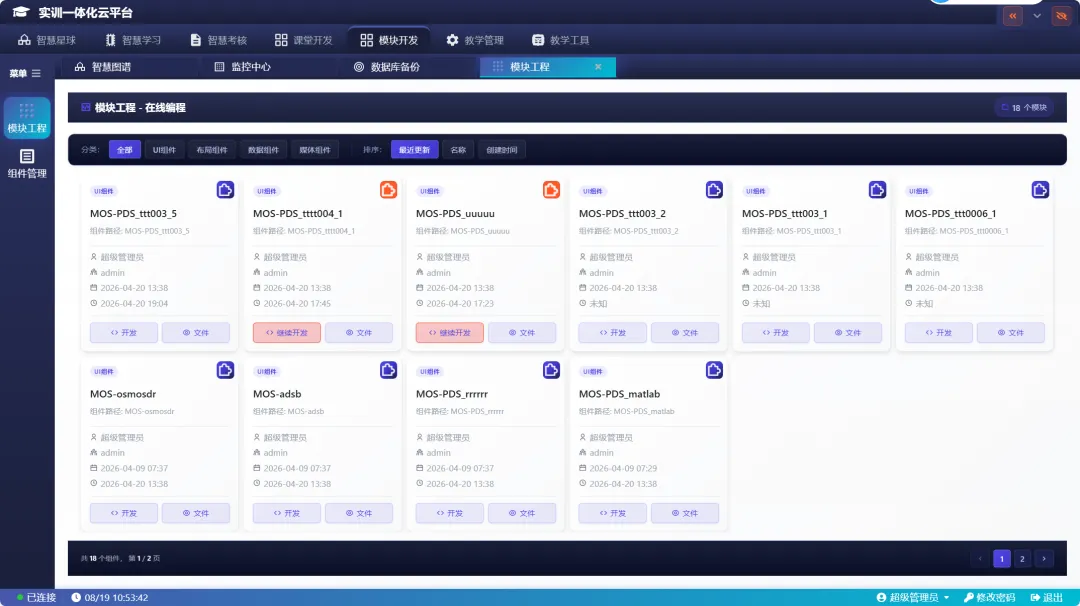
Task: Click 修改密码 in status bar
Action: (x=989, y=597)
